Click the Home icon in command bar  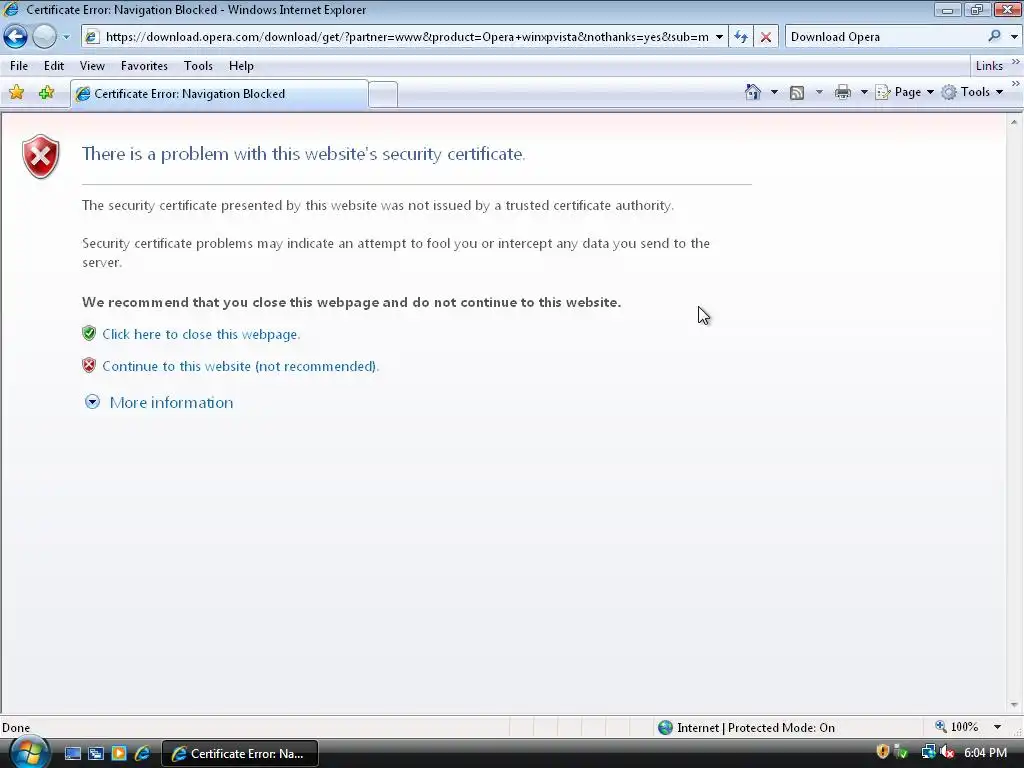click(752, 93)
